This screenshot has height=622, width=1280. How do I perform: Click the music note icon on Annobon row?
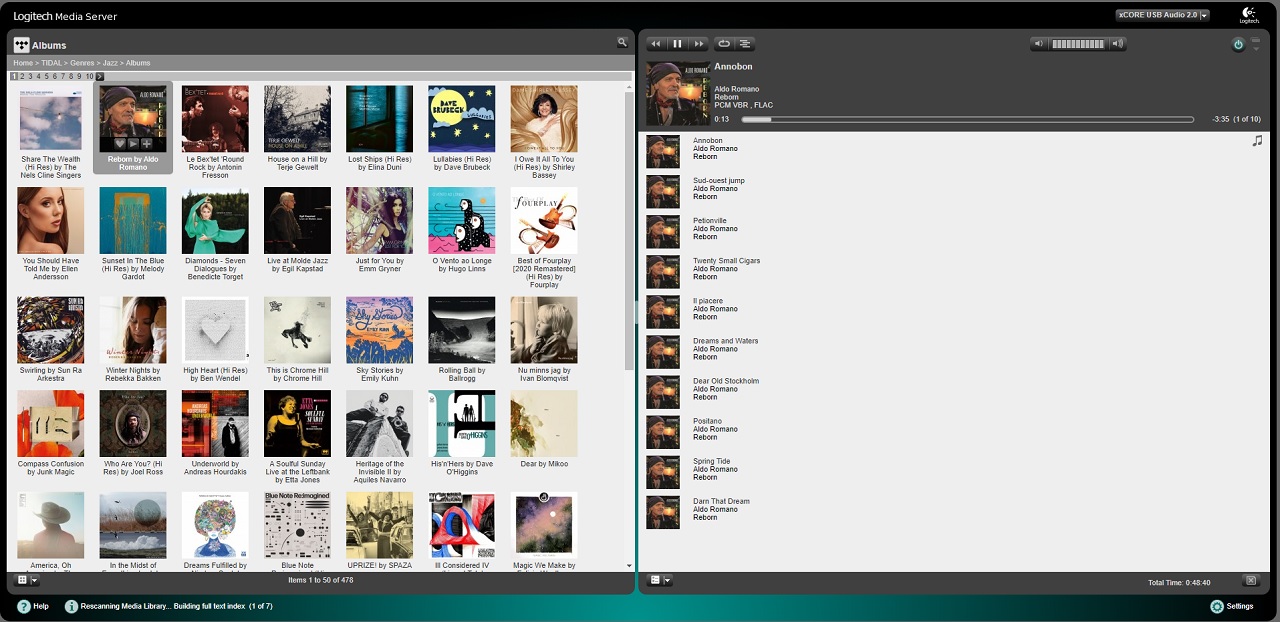coord(1257,141)
